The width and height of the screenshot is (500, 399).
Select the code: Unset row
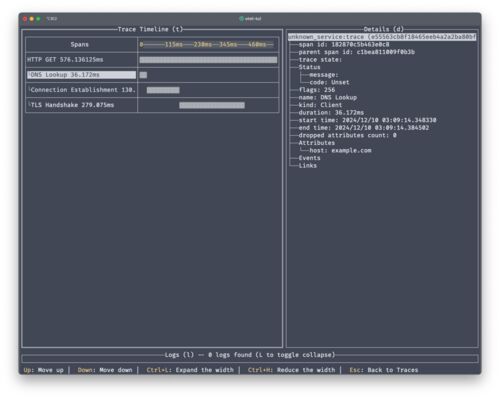[x=329, y=82]
